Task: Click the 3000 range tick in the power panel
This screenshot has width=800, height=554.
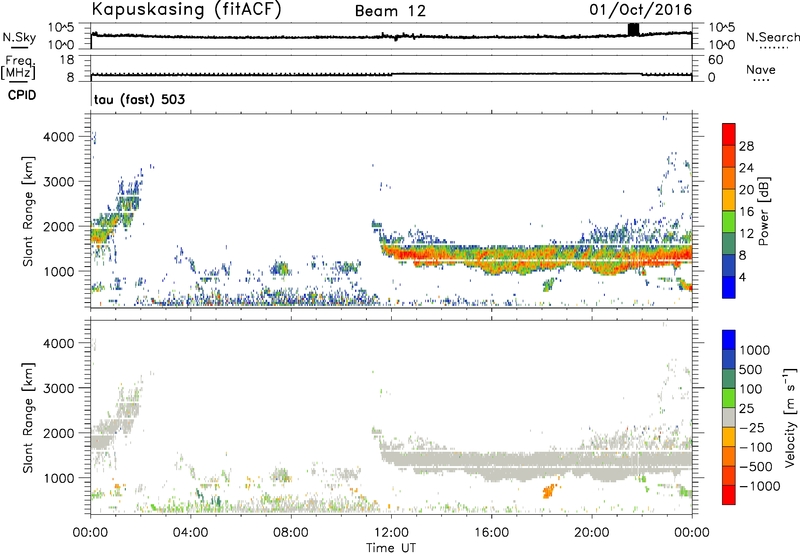Action: [x=59, y=182]
